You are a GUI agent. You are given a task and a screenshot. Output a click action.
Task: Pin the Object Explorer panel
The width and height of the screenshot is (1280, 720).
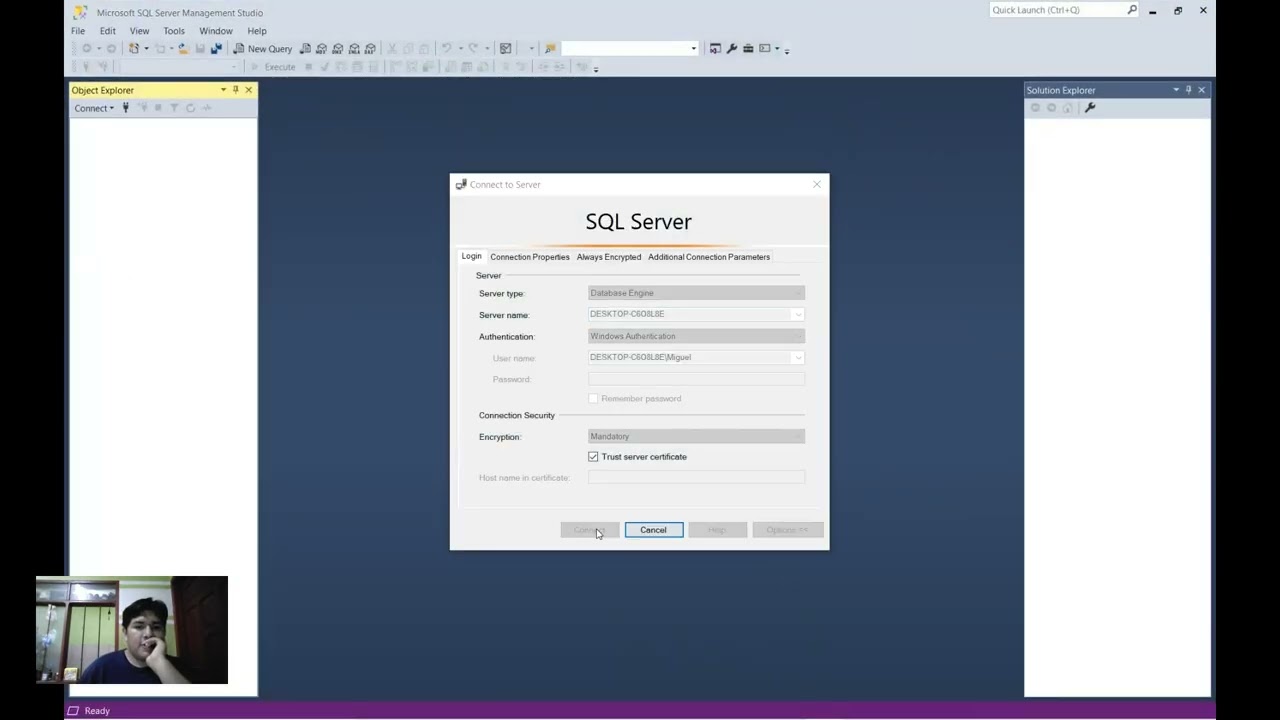tap(236, 90)
